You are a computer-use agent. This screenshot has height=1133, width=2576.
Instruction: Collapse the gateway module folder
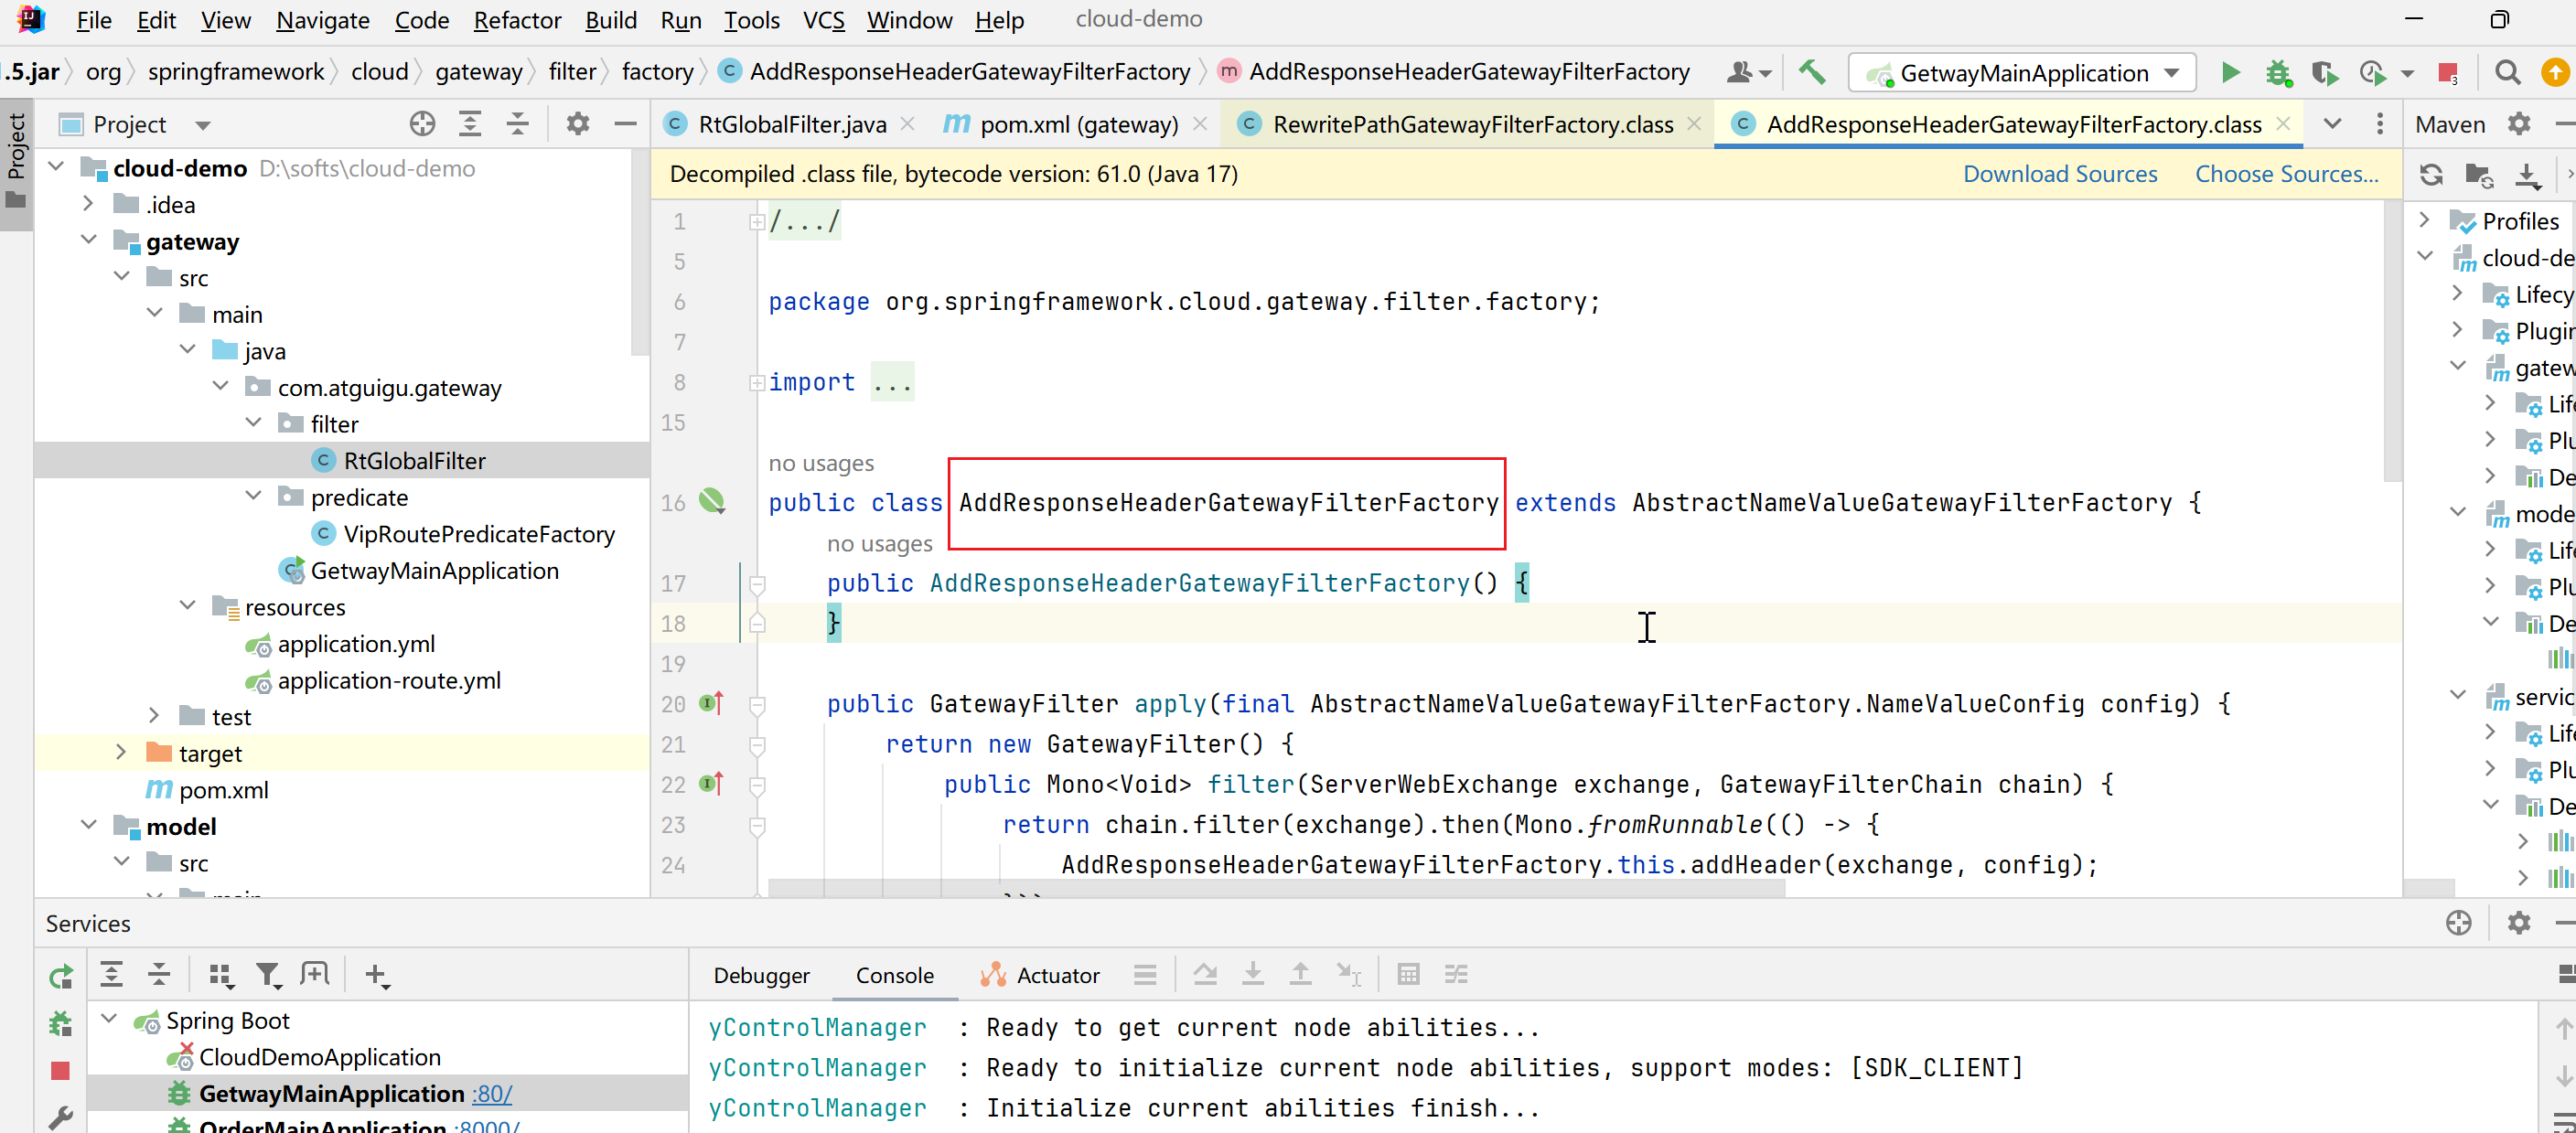tap(89, 241)
